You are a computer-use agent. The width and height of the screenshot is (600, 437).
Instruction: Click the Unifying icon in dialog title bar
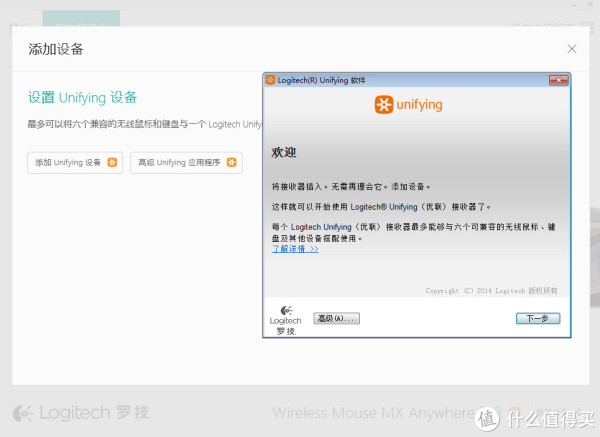point(271,80)
